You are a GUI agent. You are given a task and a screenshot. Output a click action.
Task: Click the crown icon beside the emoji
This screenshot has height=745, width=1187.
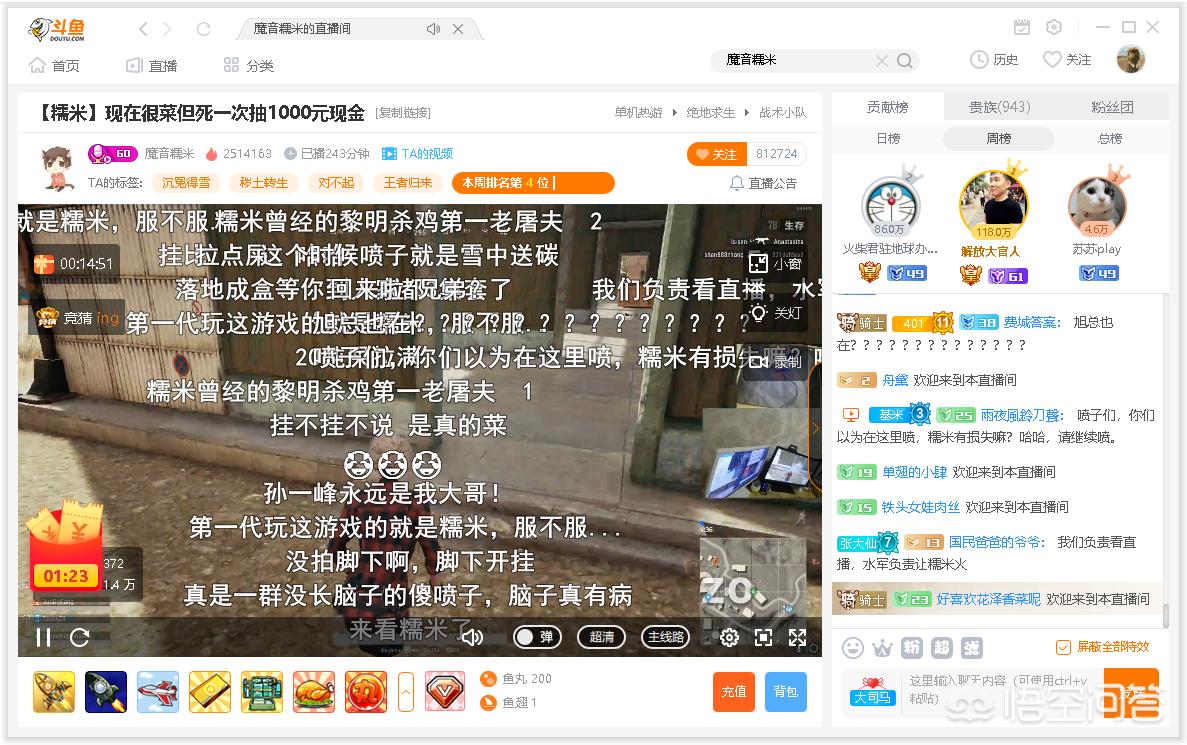pos(883,648)
